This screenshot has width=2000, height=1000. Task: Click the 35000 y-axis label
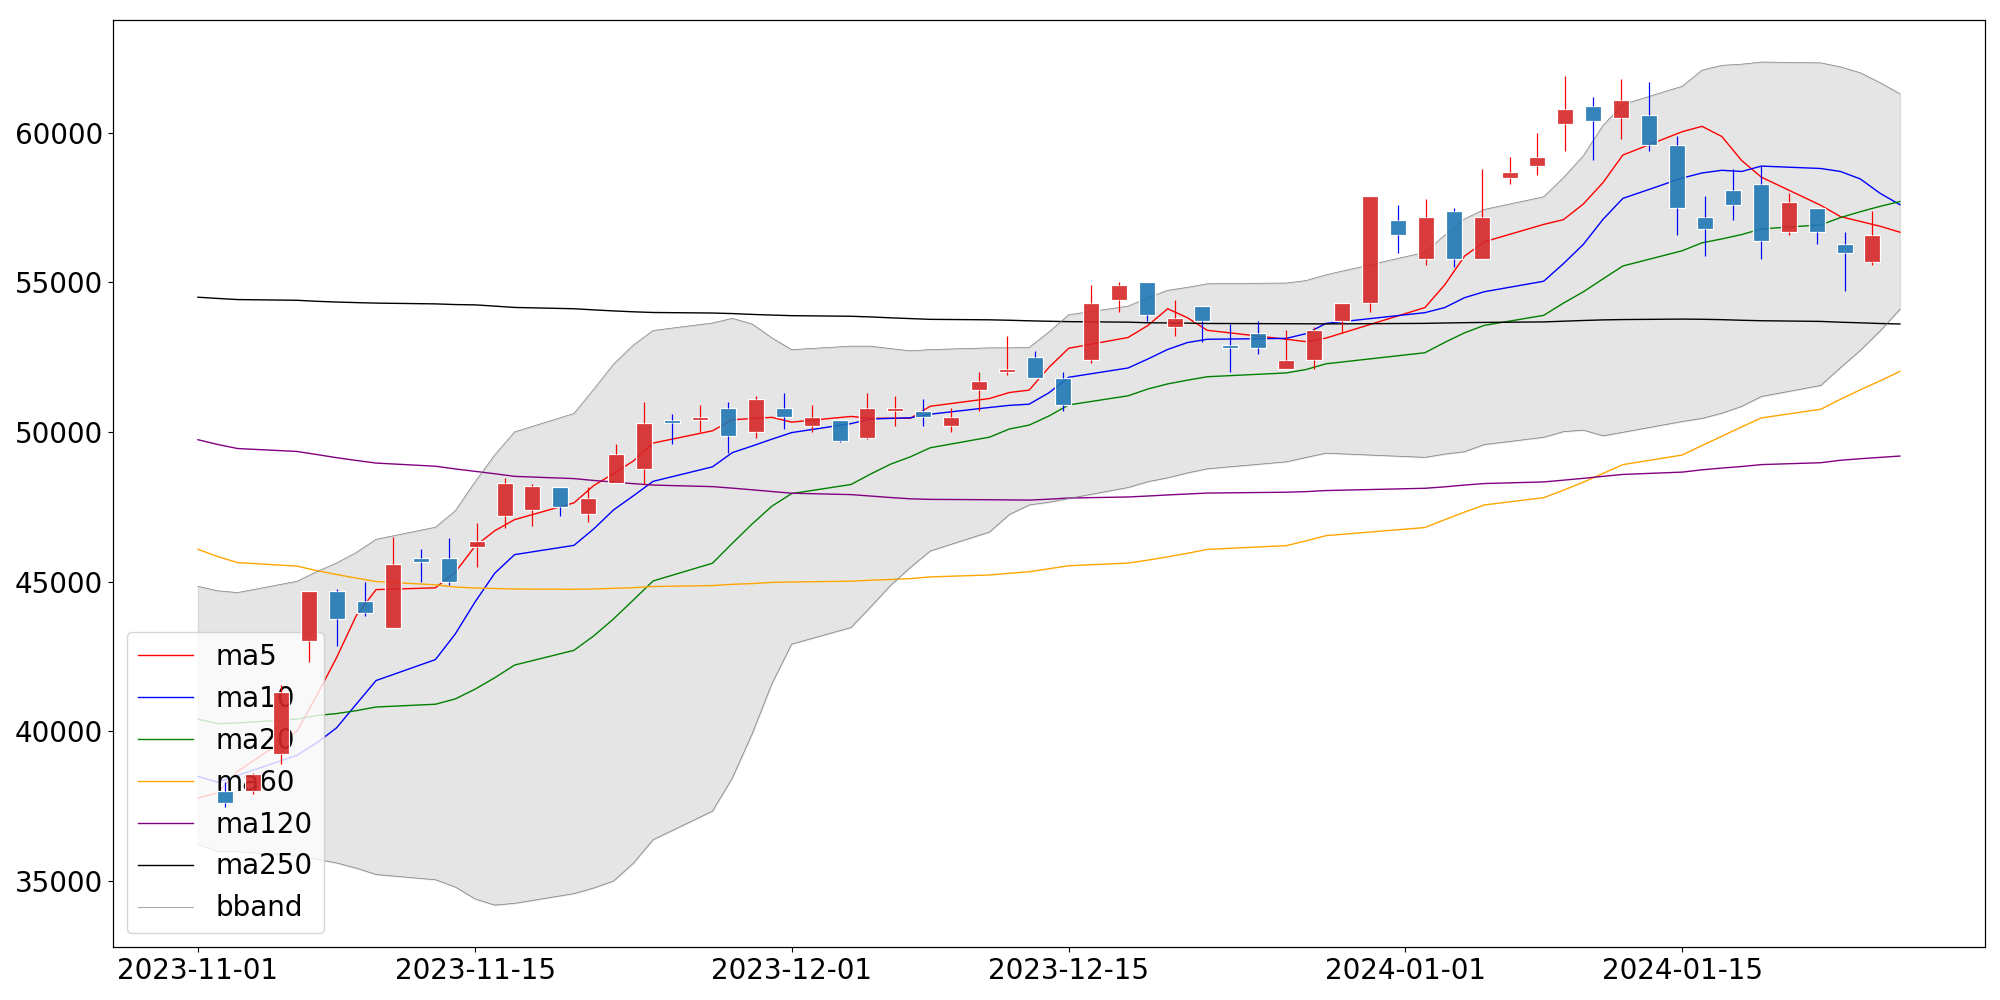[59, 882]
